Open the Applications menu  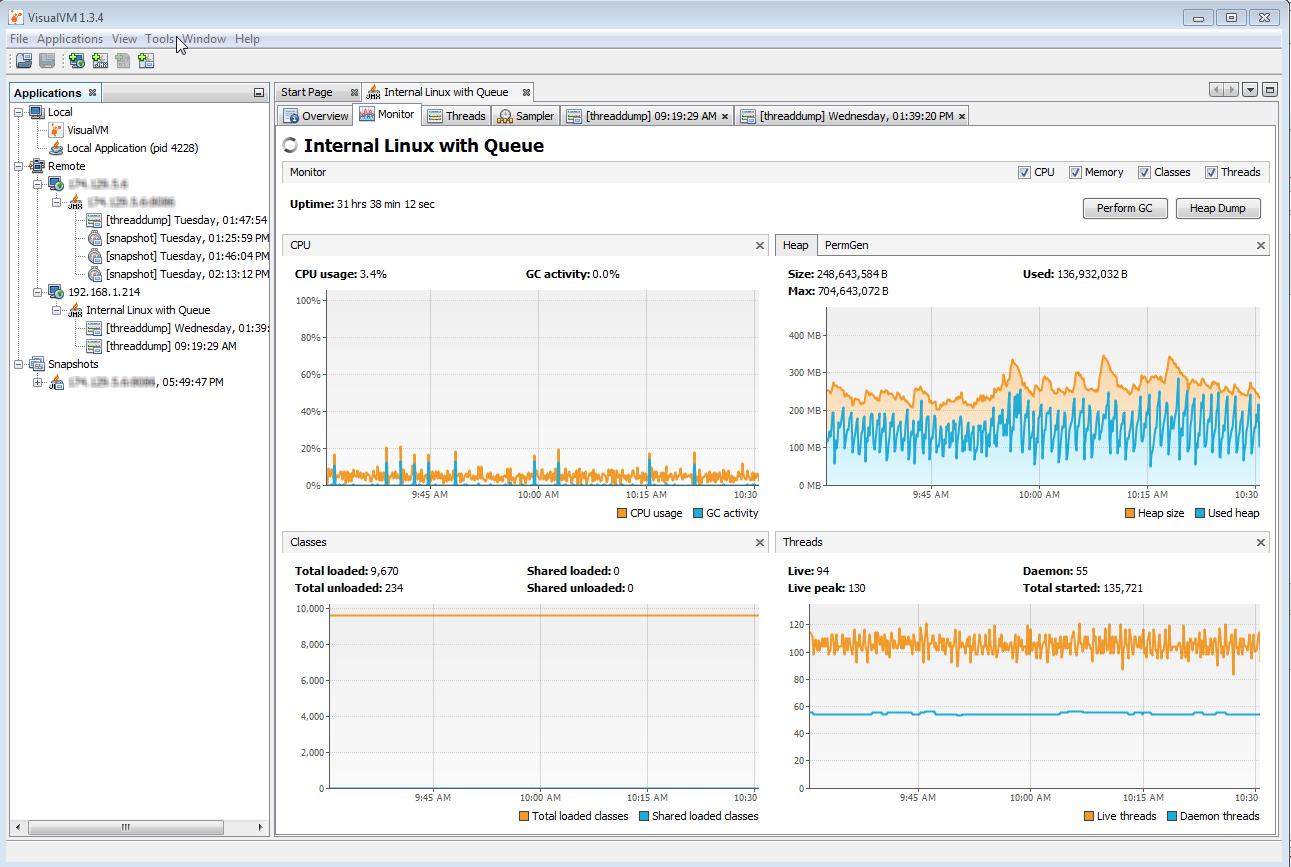(70, 39)
